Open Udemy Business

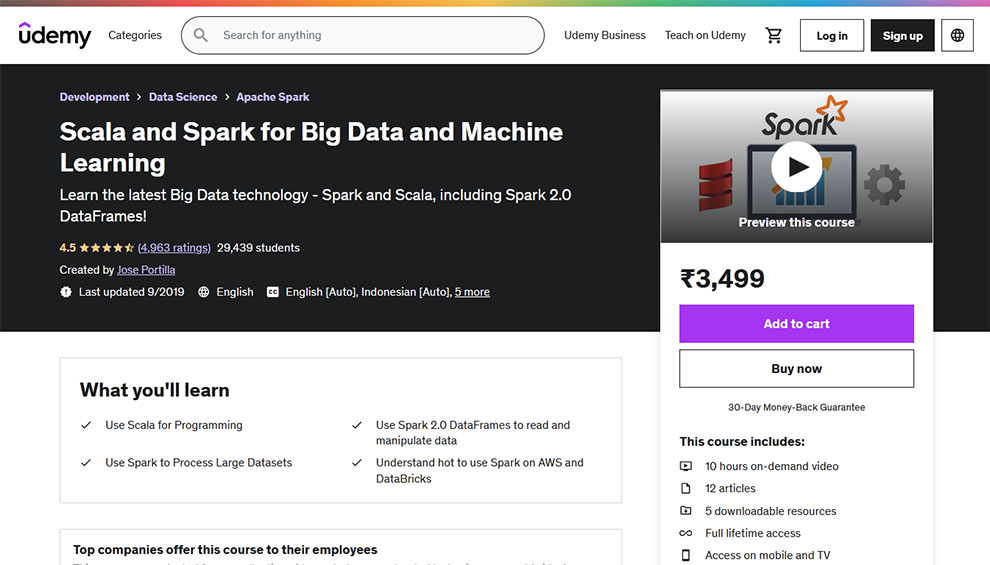point(605,35)
